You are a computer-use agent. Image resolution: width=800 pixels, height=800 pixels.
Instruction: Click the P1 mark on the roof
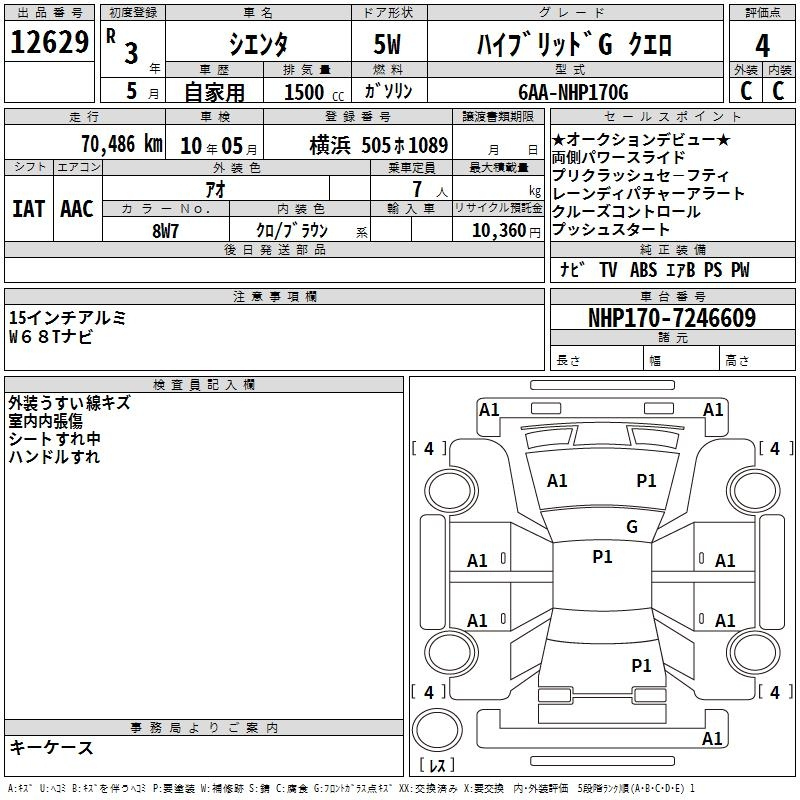pyautogui.click(x=602, y=556)
